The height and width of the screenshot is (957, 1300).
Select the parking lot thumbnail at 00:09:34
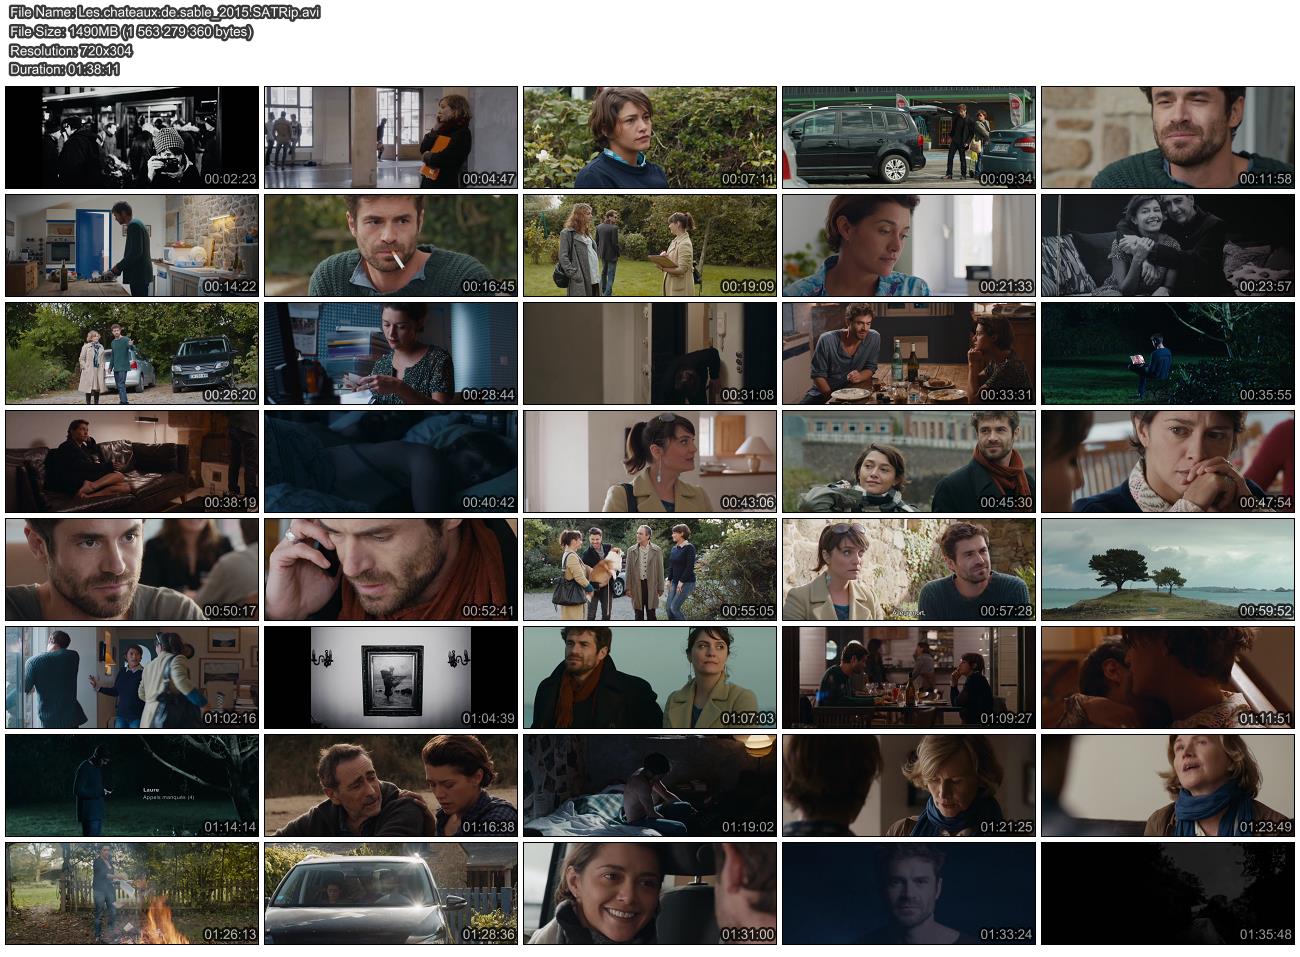tap(909, 137)
